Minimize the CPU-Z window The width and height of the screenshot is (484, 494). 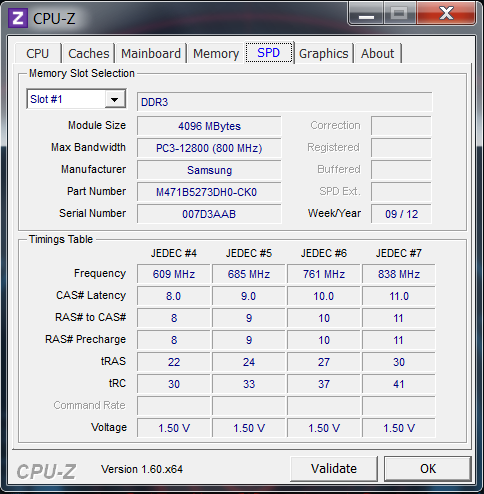point(366,14)
